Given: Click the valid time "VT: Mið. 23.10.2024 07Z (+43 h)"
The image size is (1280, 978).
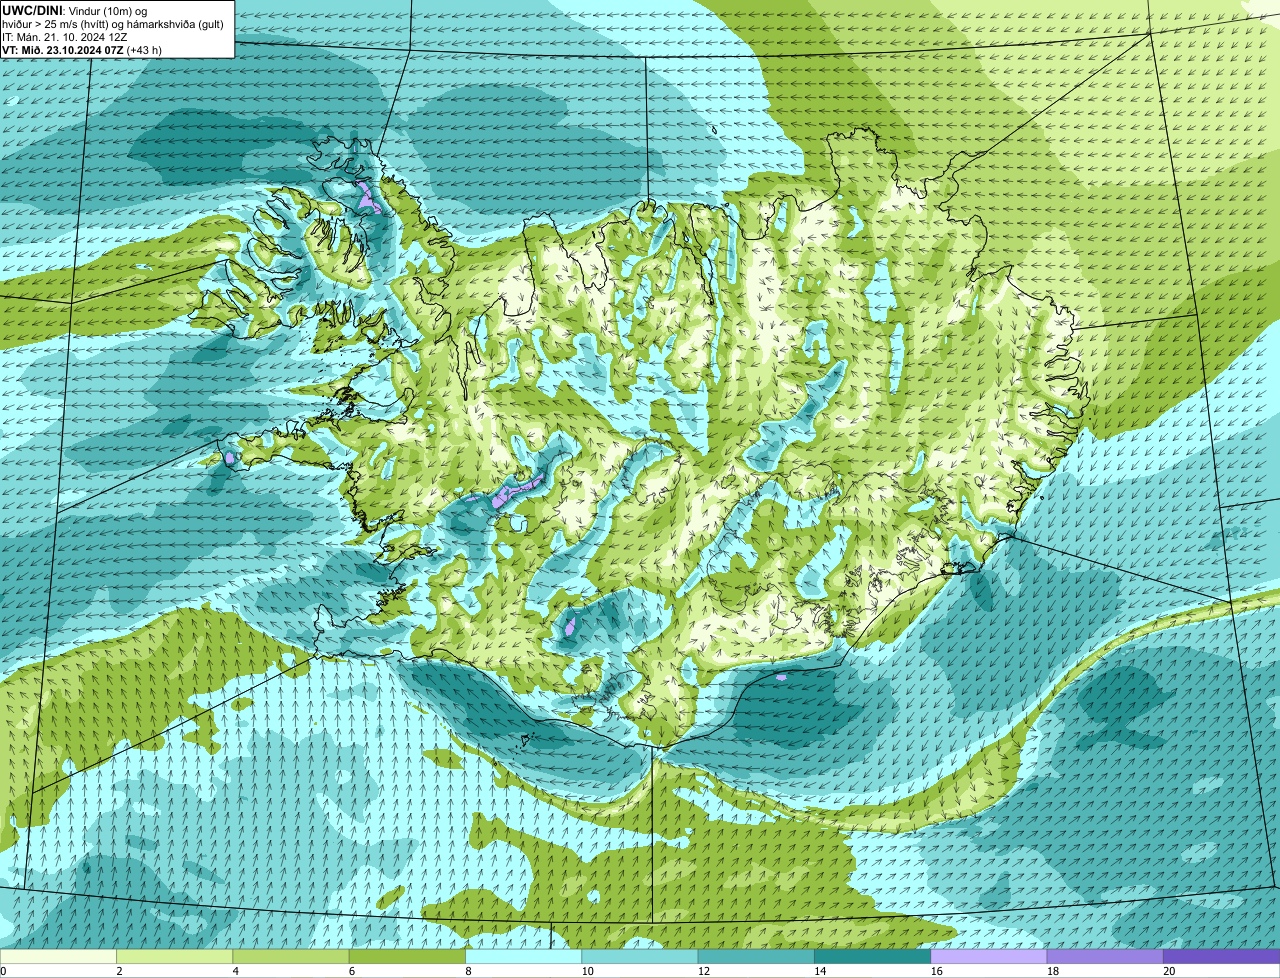Looking at the screenshot, I should 82,49.
